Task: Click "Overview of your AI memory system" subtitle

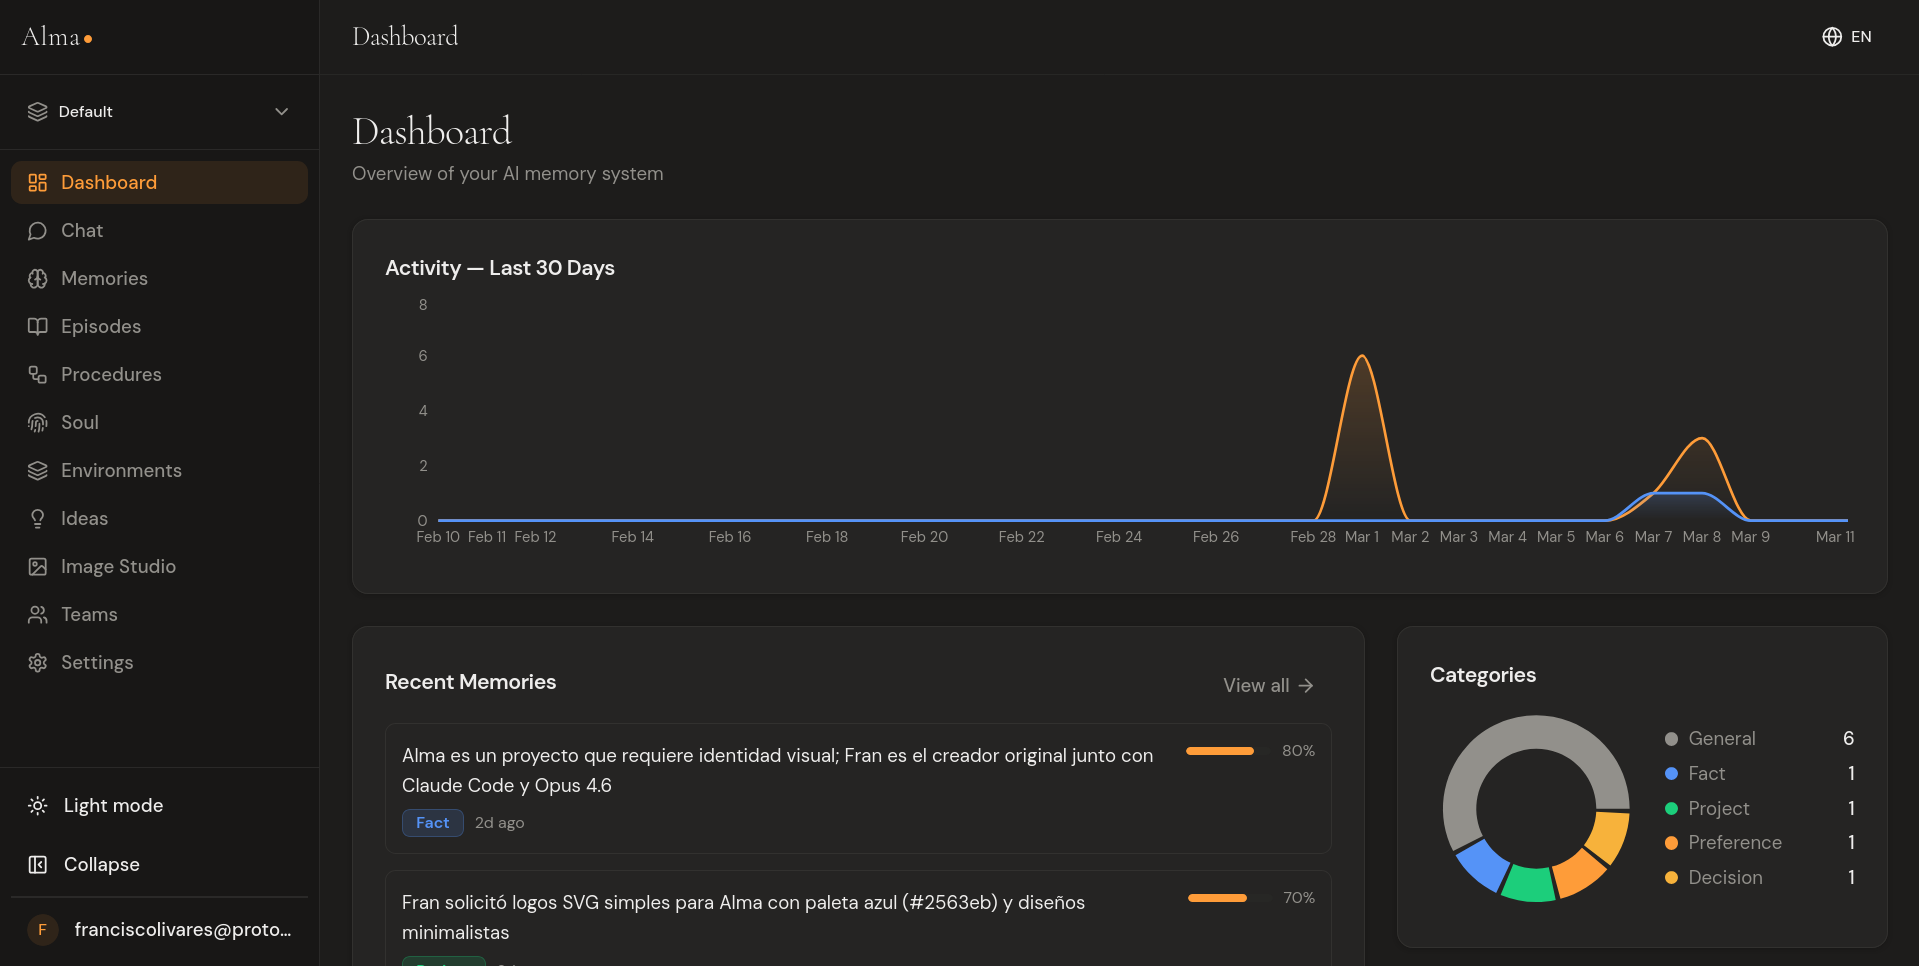Action: pos(507,174)
